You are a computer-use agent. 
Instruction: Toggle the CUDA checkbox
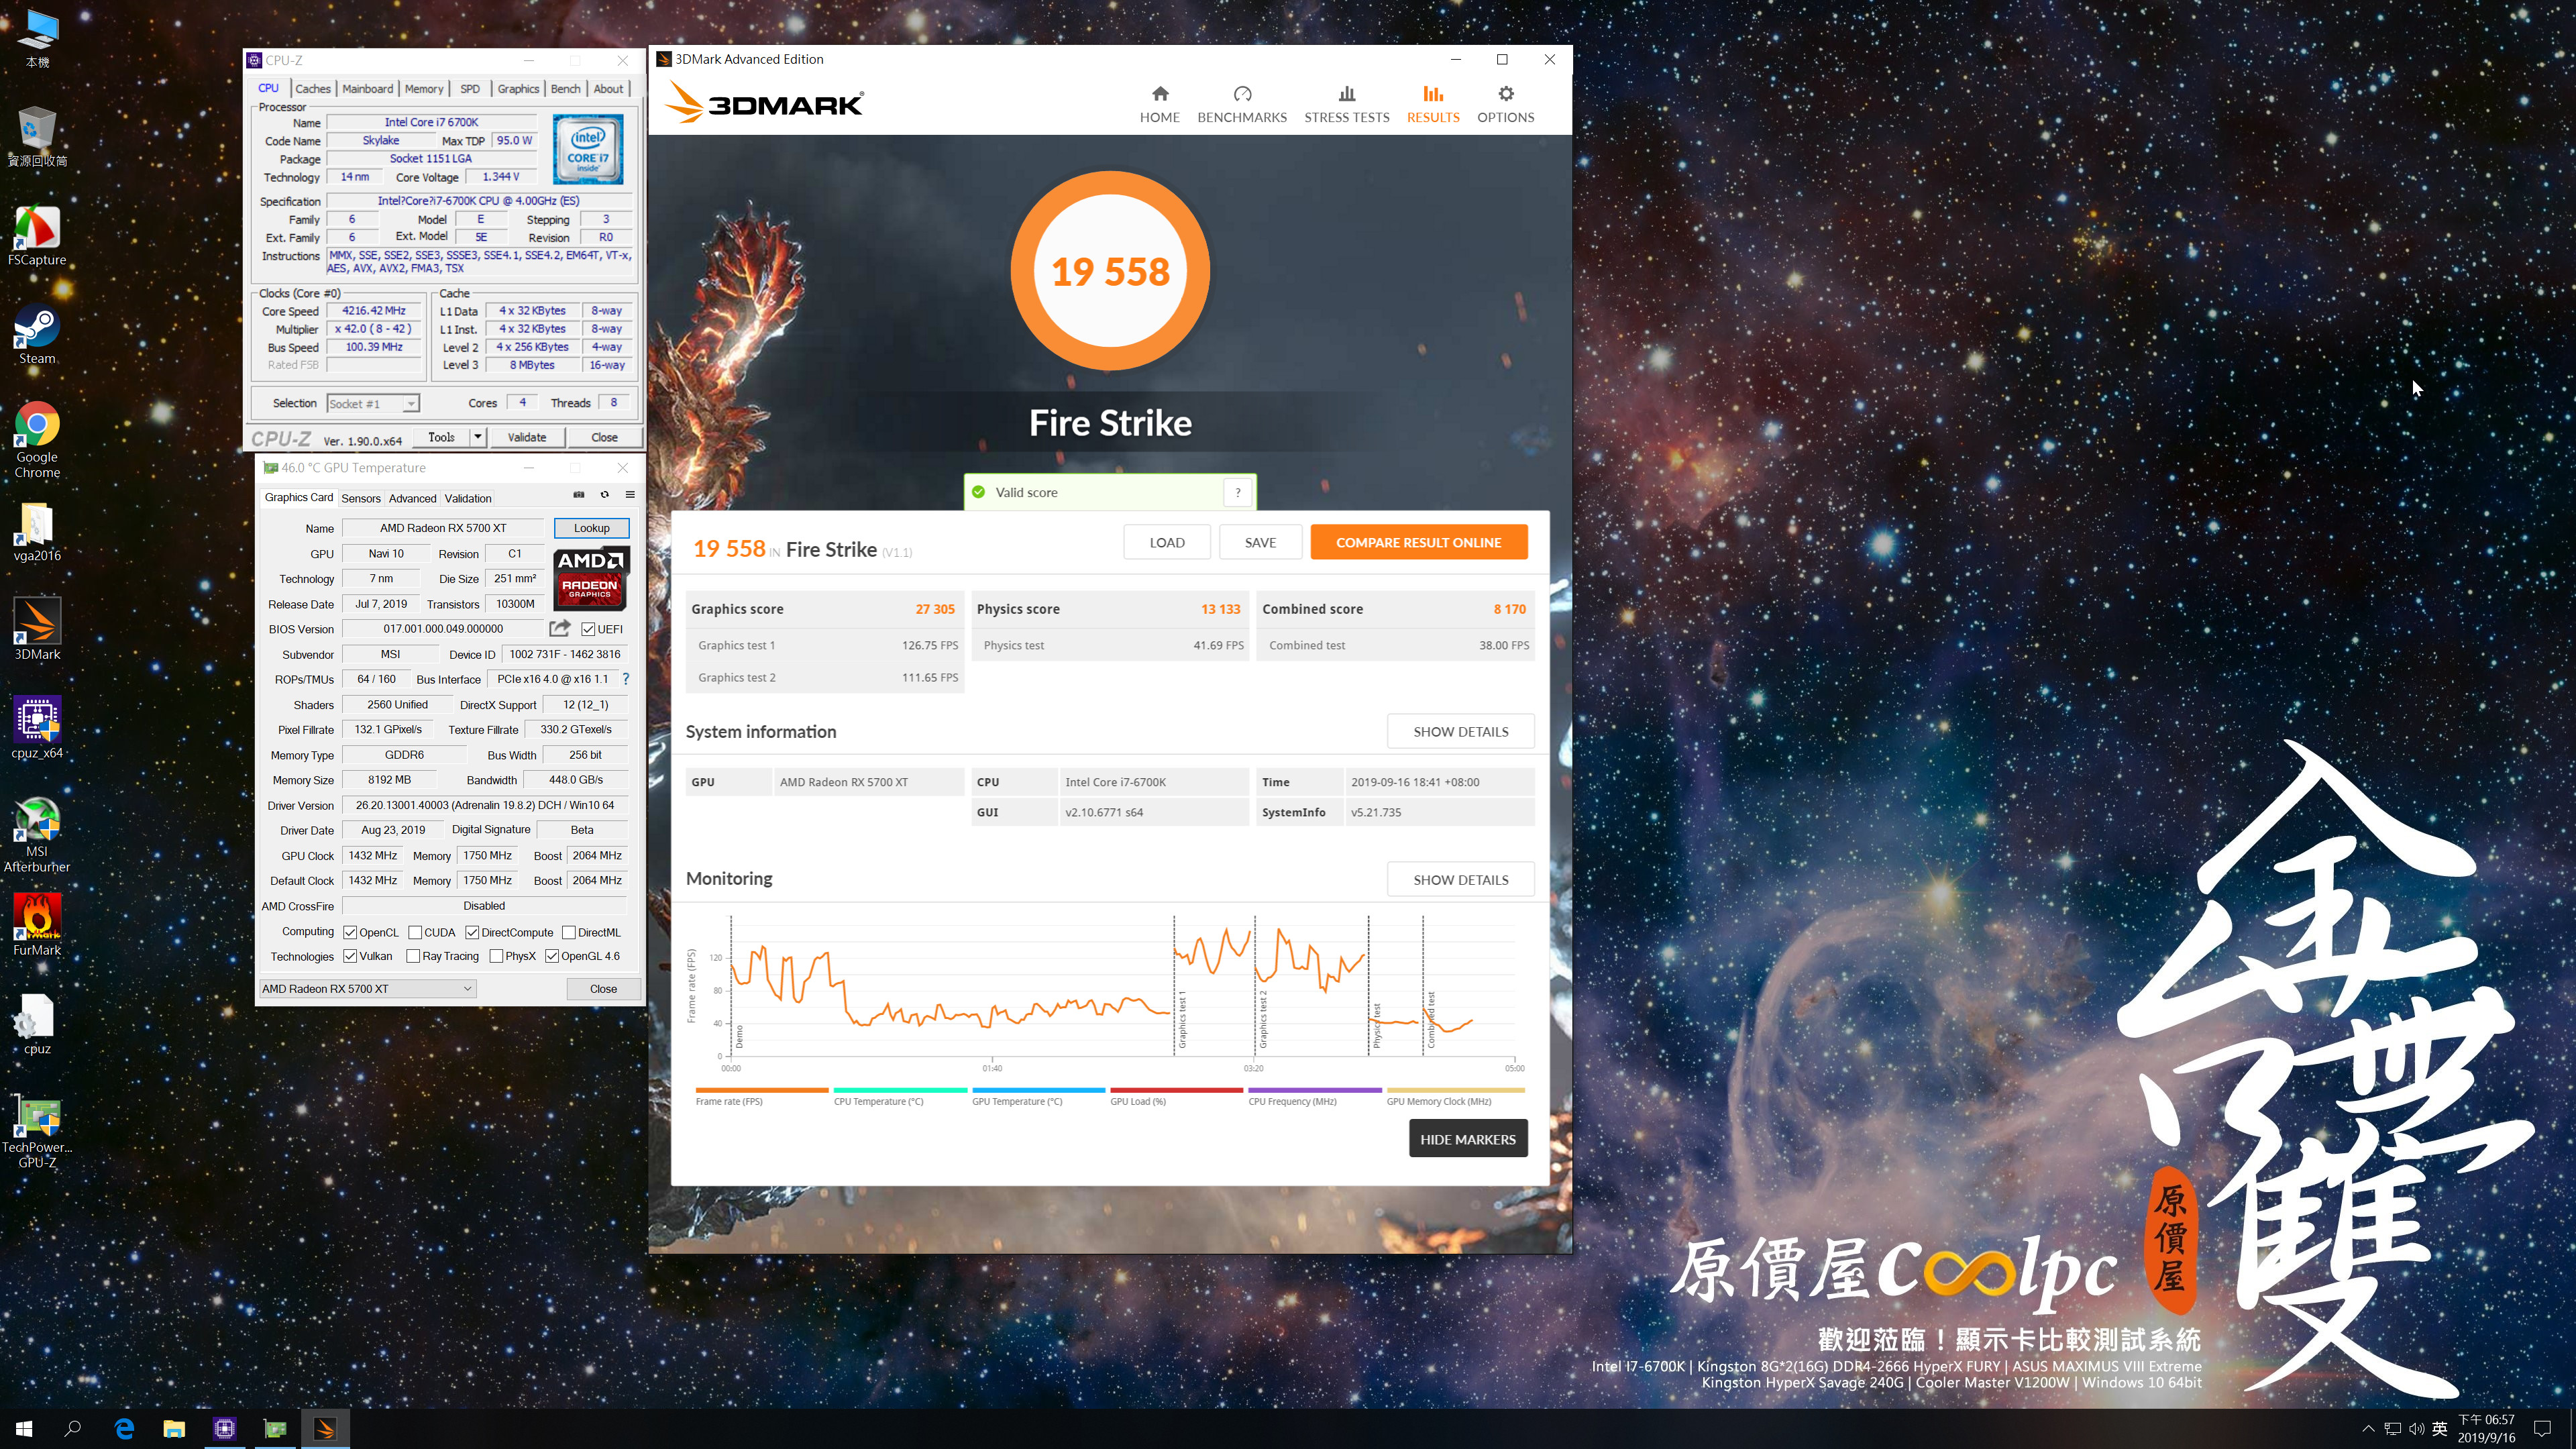415,932
